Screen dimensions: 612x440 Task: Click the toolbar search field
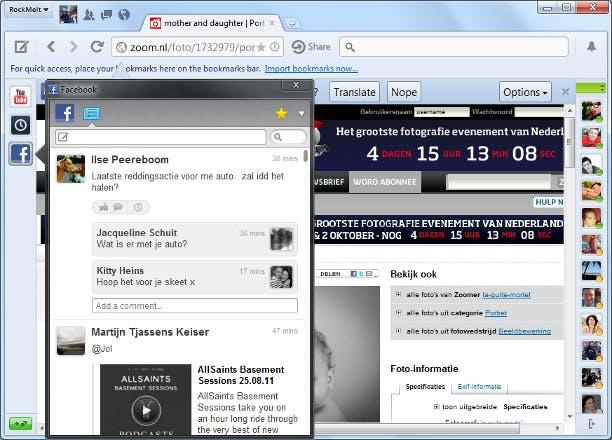[454, 47]
